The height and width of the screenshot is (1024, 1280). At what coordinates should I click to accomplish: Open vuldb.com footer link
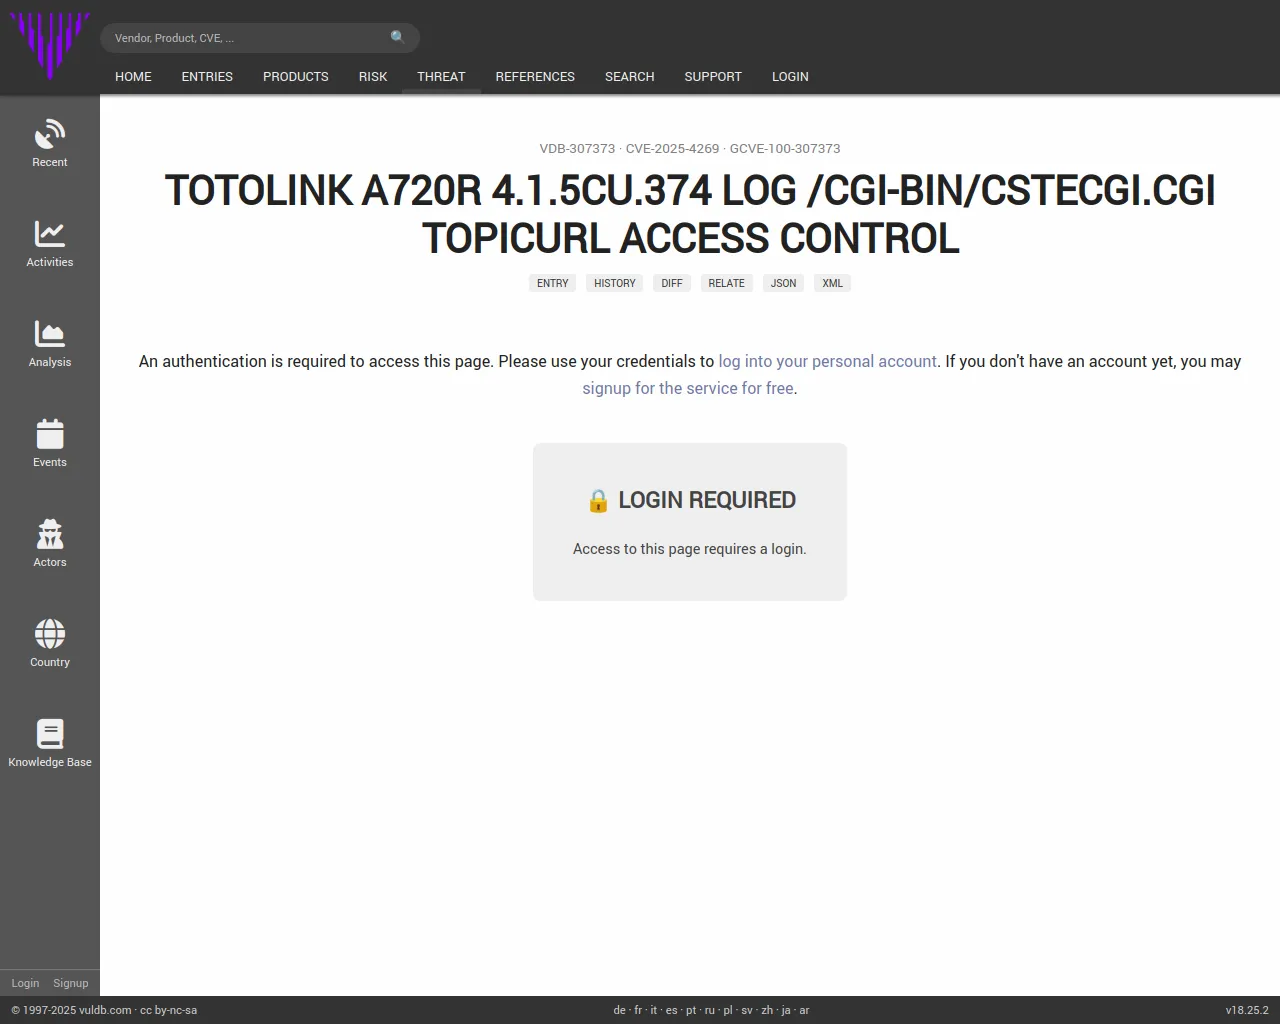click(105, 1010)
